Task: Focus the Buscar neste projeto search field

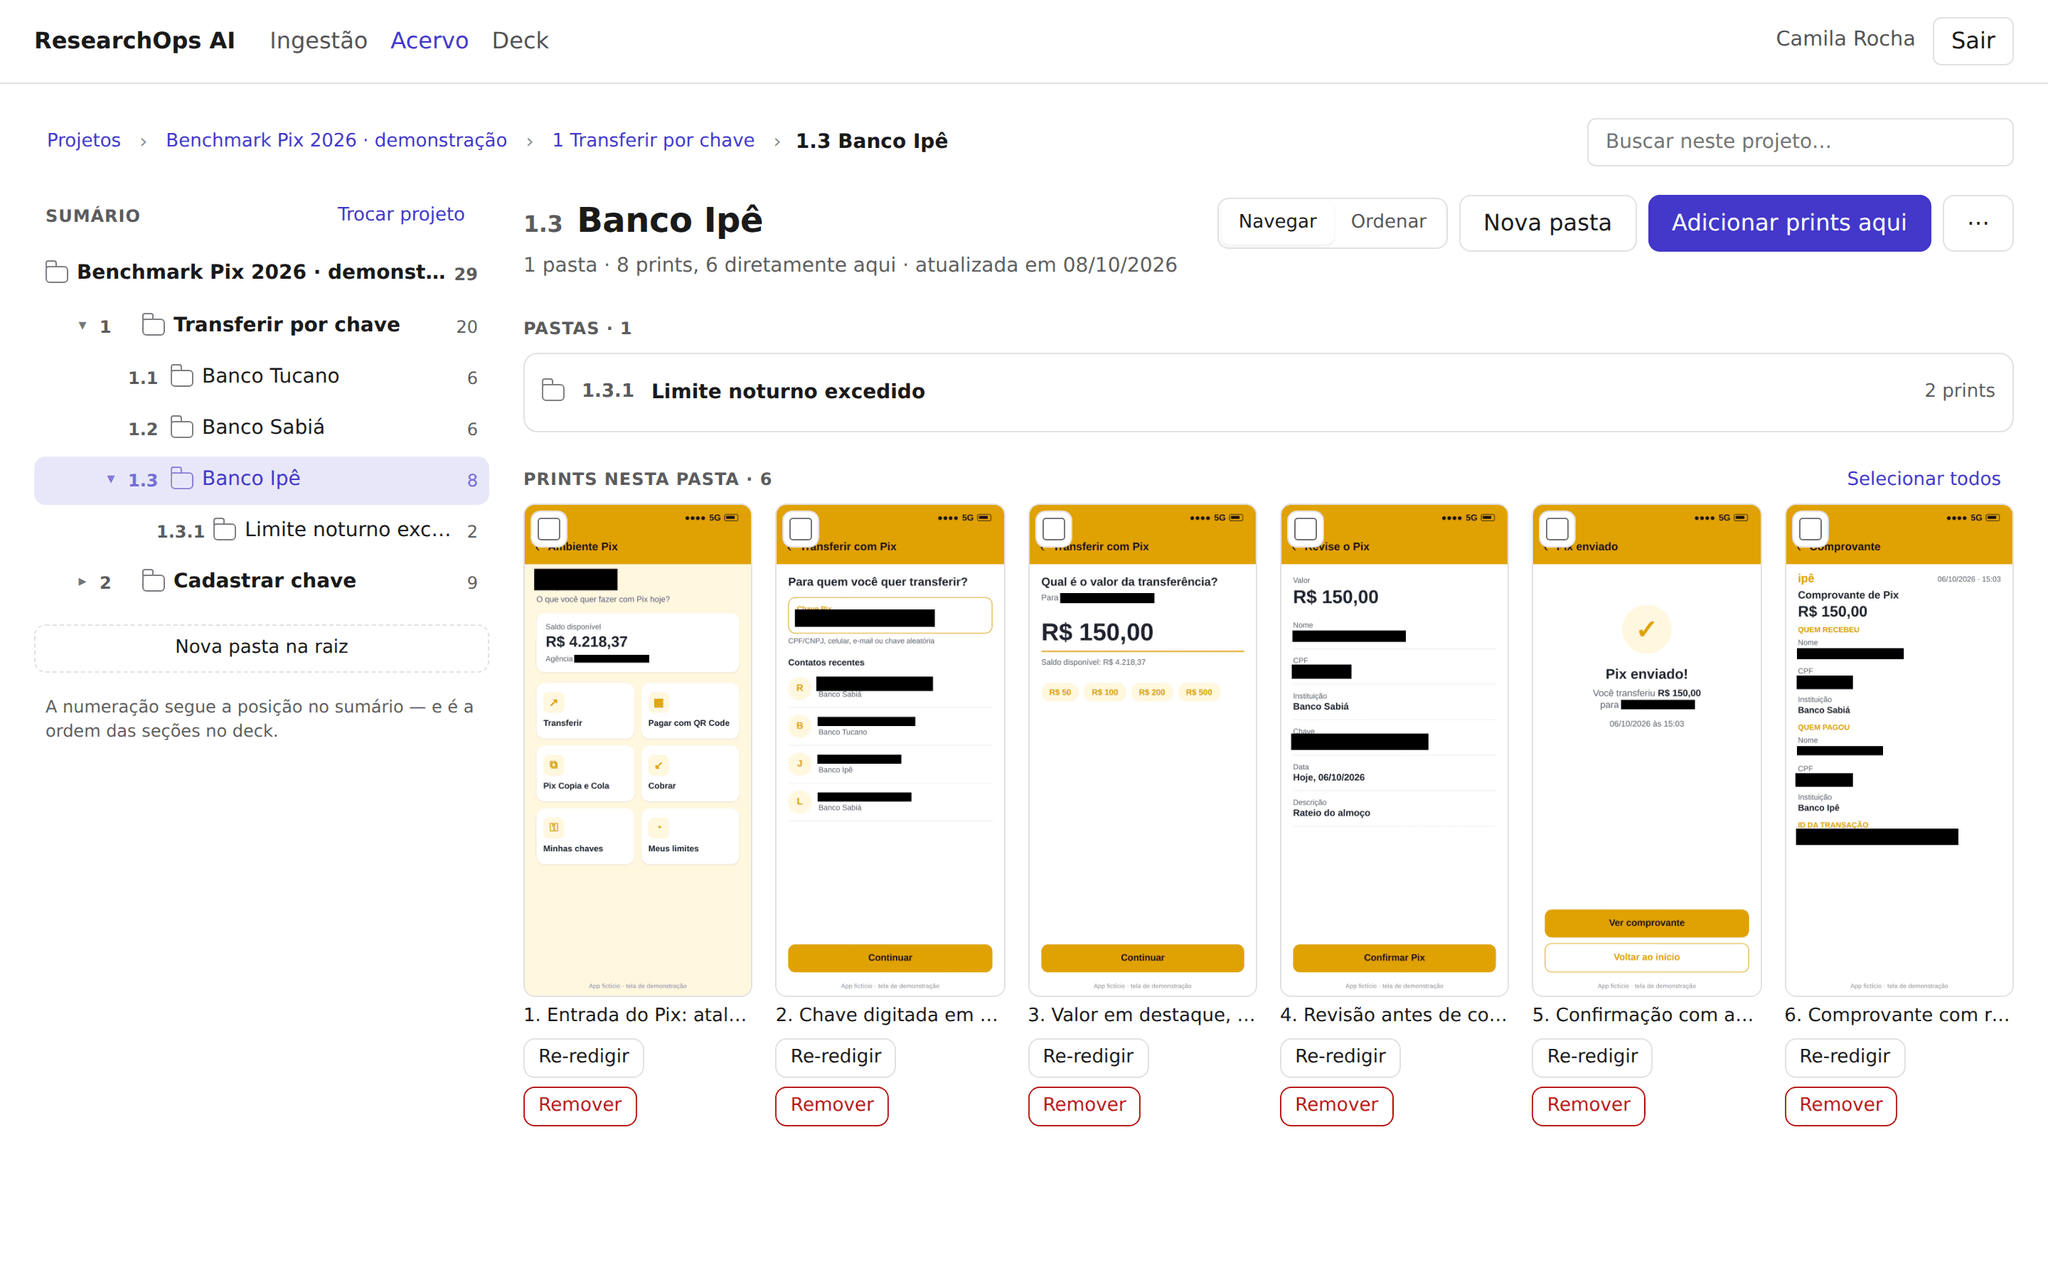Action: click(x=1799, y=142)
